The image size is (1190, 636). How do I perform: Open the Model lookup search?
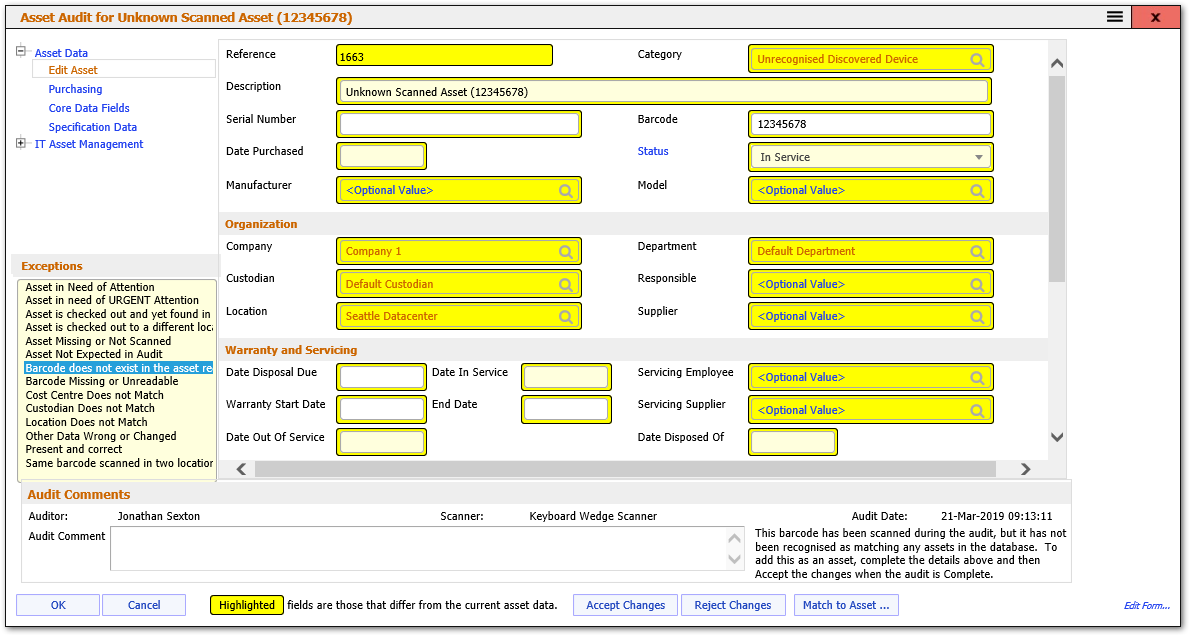977,190
